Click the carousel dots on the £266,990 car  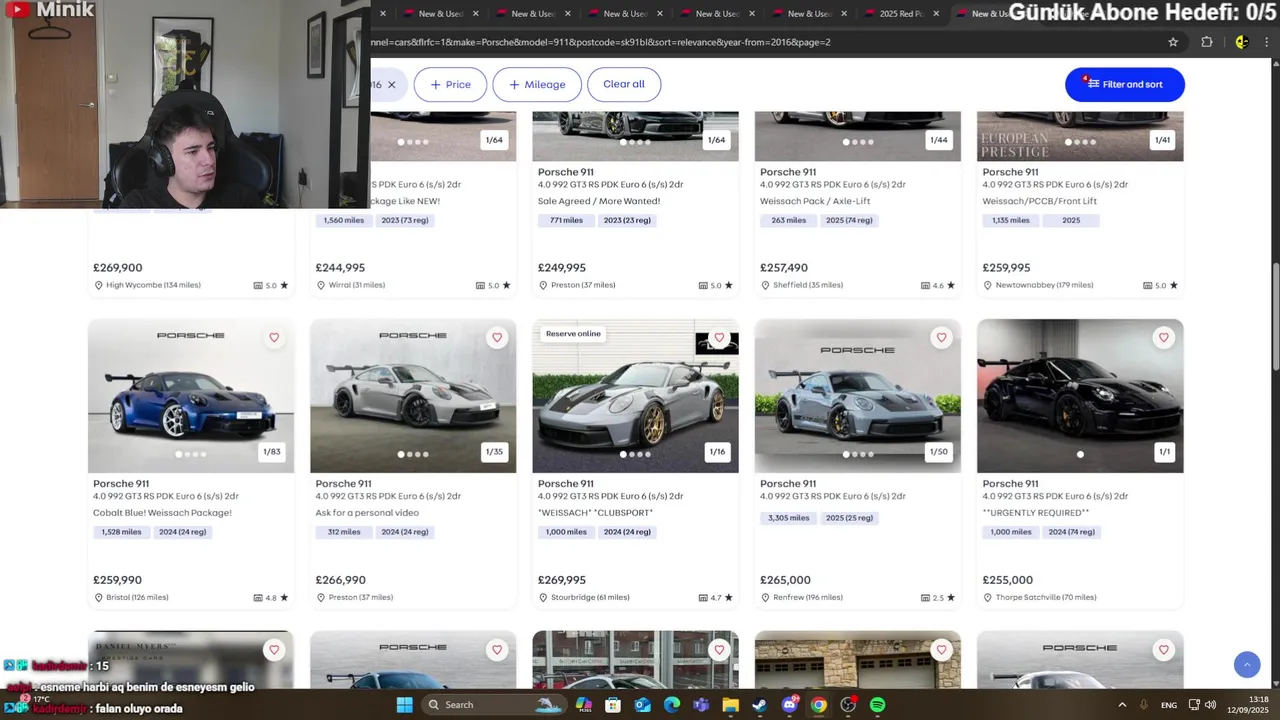coord(413,454)
